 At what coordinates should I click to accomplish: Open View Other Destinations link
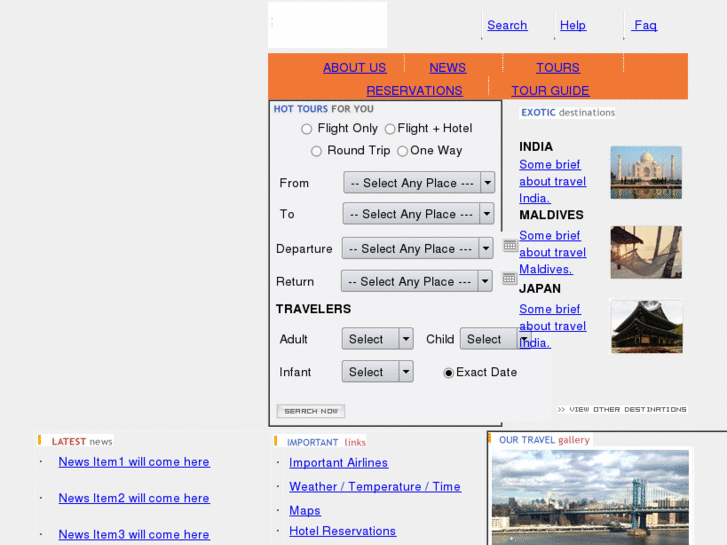point(622,410)
